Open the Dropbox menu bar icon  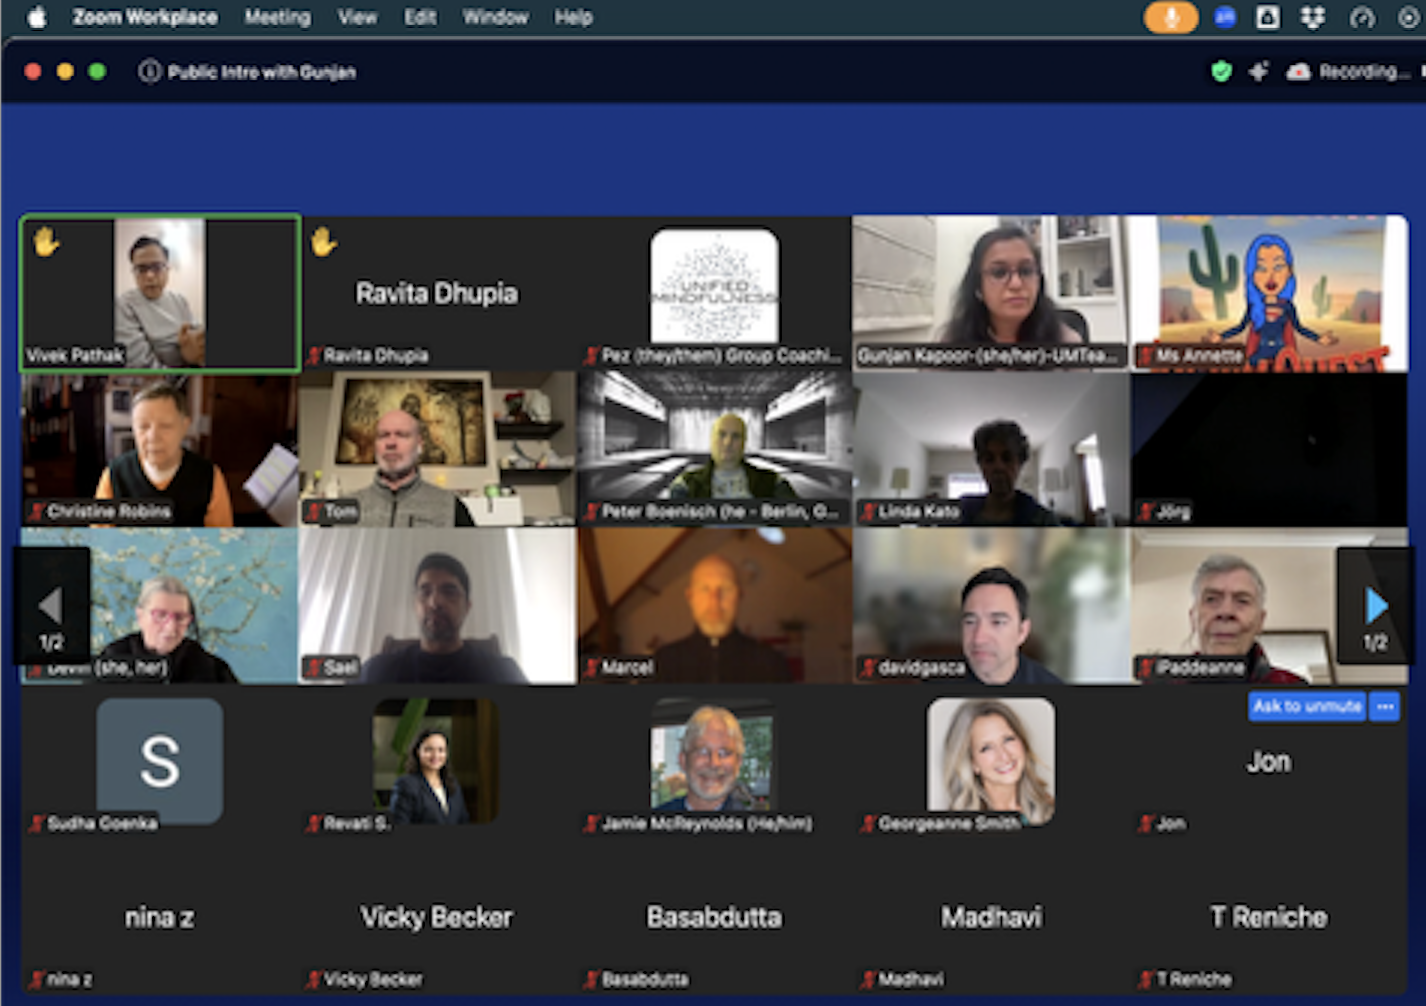(1312, 17)
